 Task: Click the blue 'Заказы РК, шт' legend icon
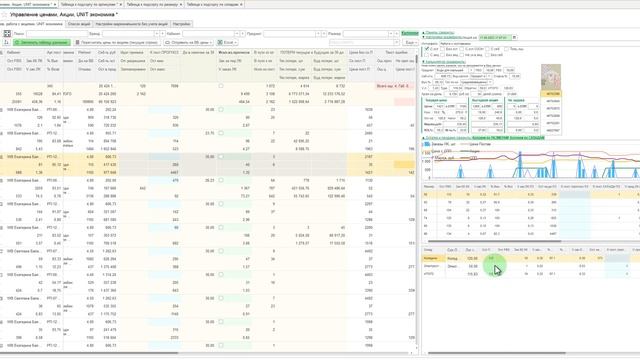click(427, 144)
